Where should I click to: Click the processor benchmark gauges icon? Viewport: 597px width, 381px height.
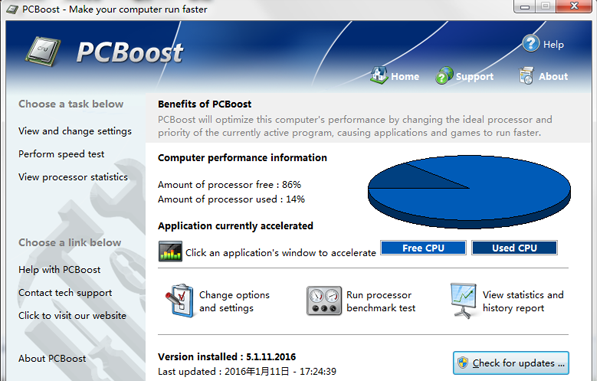tap(324, 300)
